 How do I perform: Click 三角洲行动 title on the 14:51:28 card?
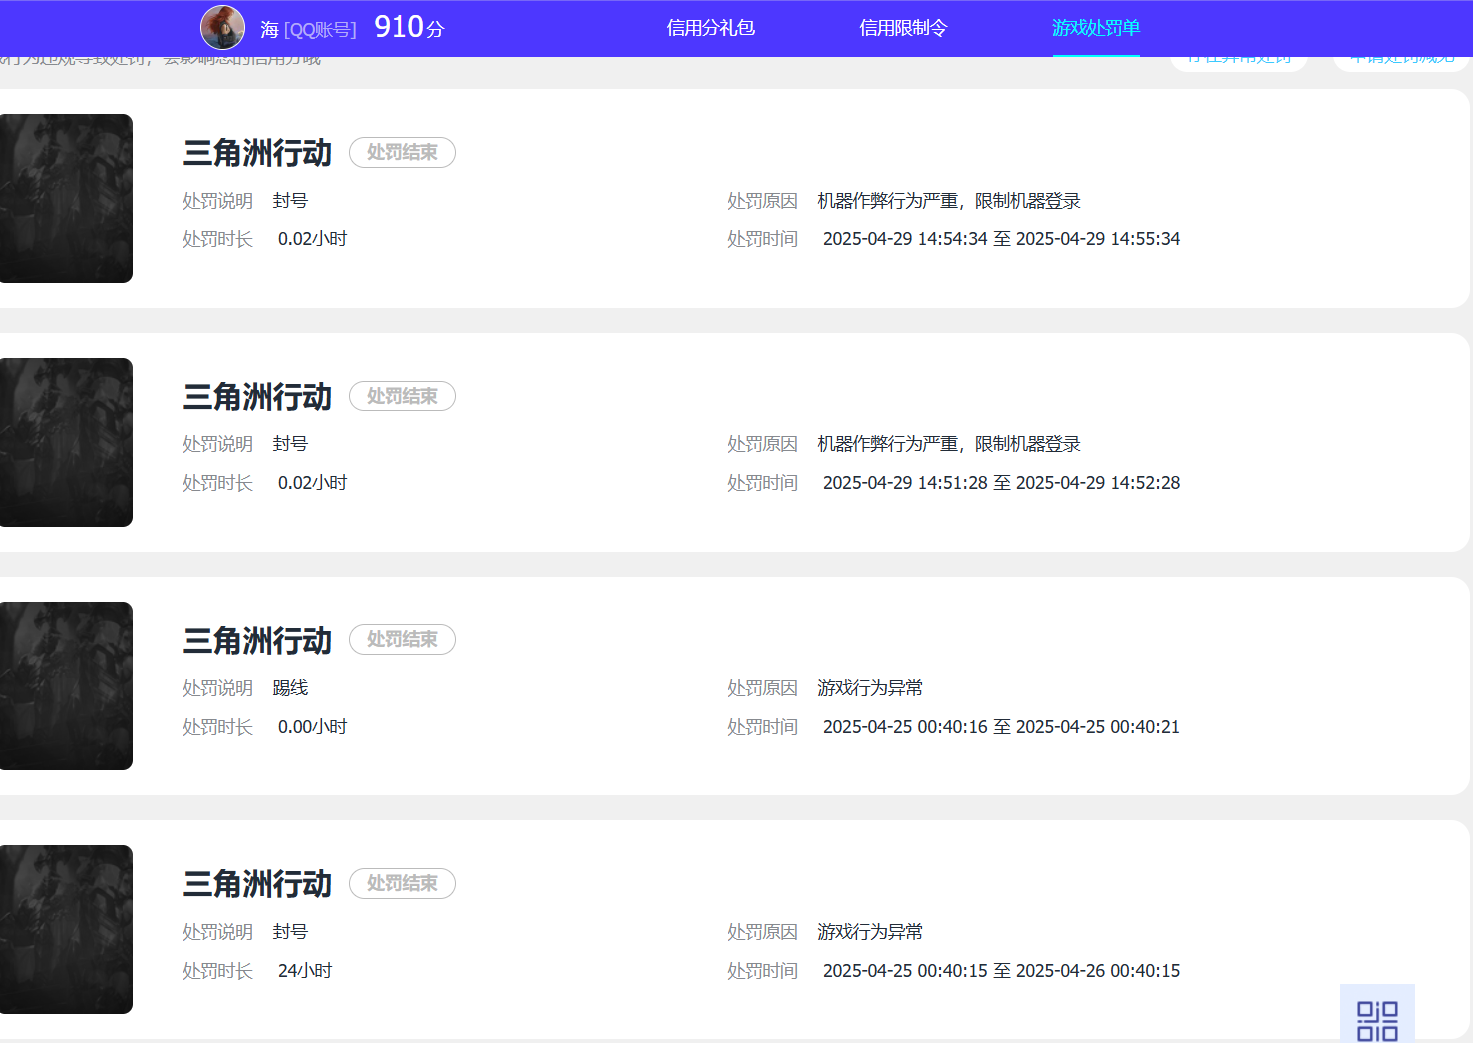tap(257, 397)
